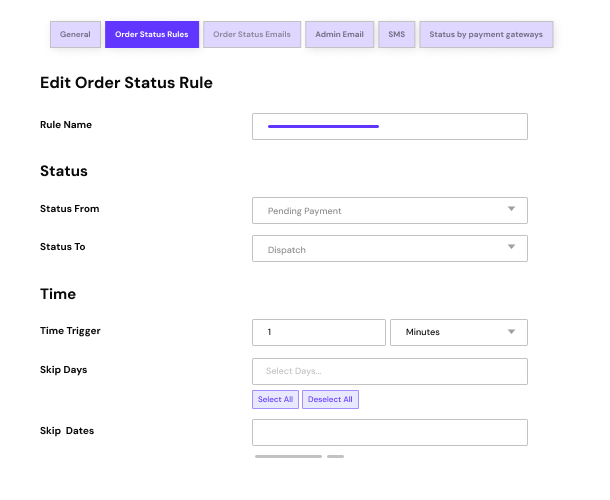Expand Status From dropdown arrow
This screenshot has height=500, width=610.
coord(512,209)
